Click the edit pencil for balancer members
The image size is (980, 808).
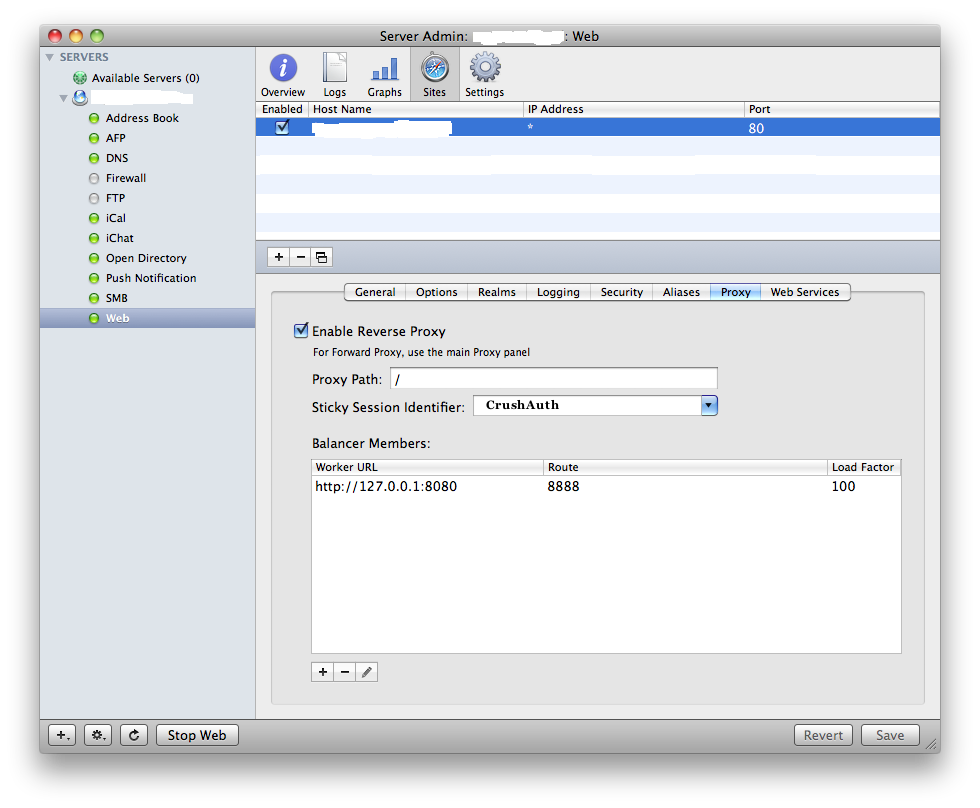(x=367, y=672)
